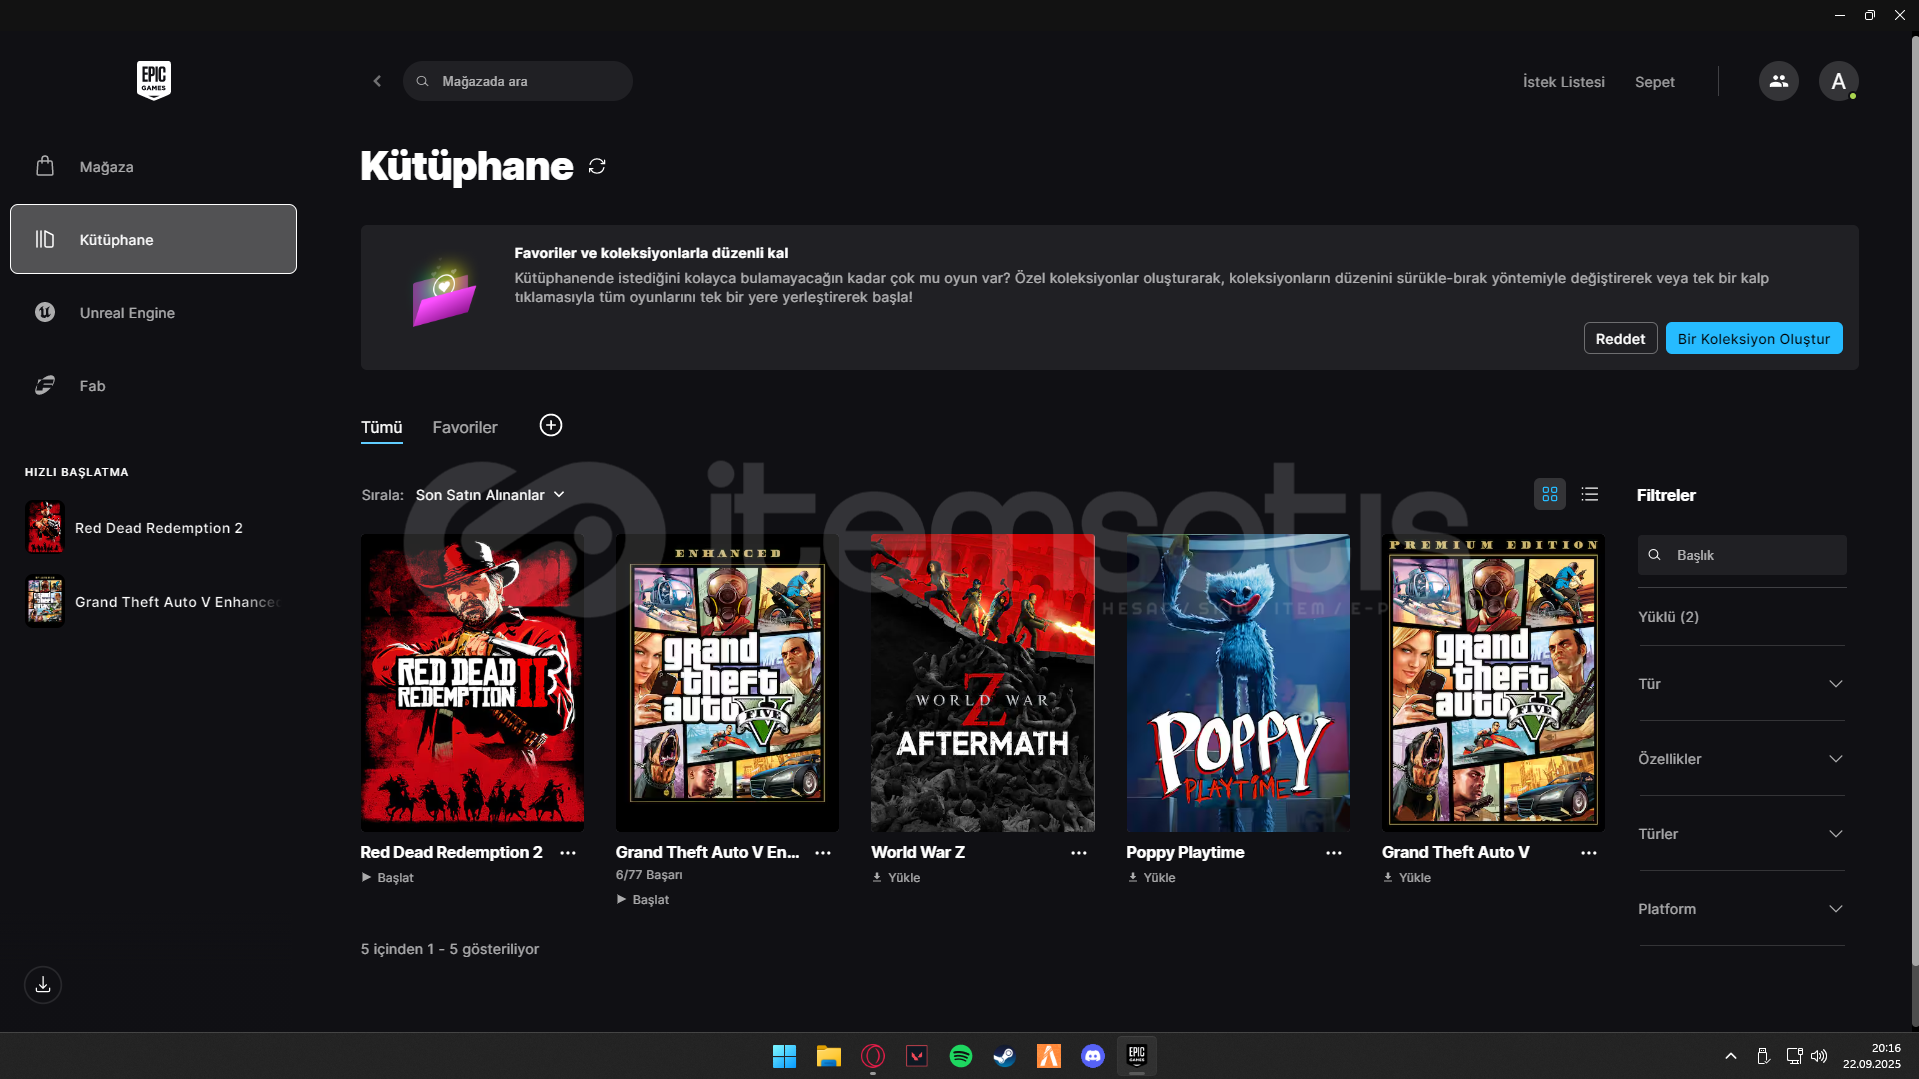This screenshot has width=1919, height=1079.
Task: Open Discord from taskbar
Action: [1092, 1056]
